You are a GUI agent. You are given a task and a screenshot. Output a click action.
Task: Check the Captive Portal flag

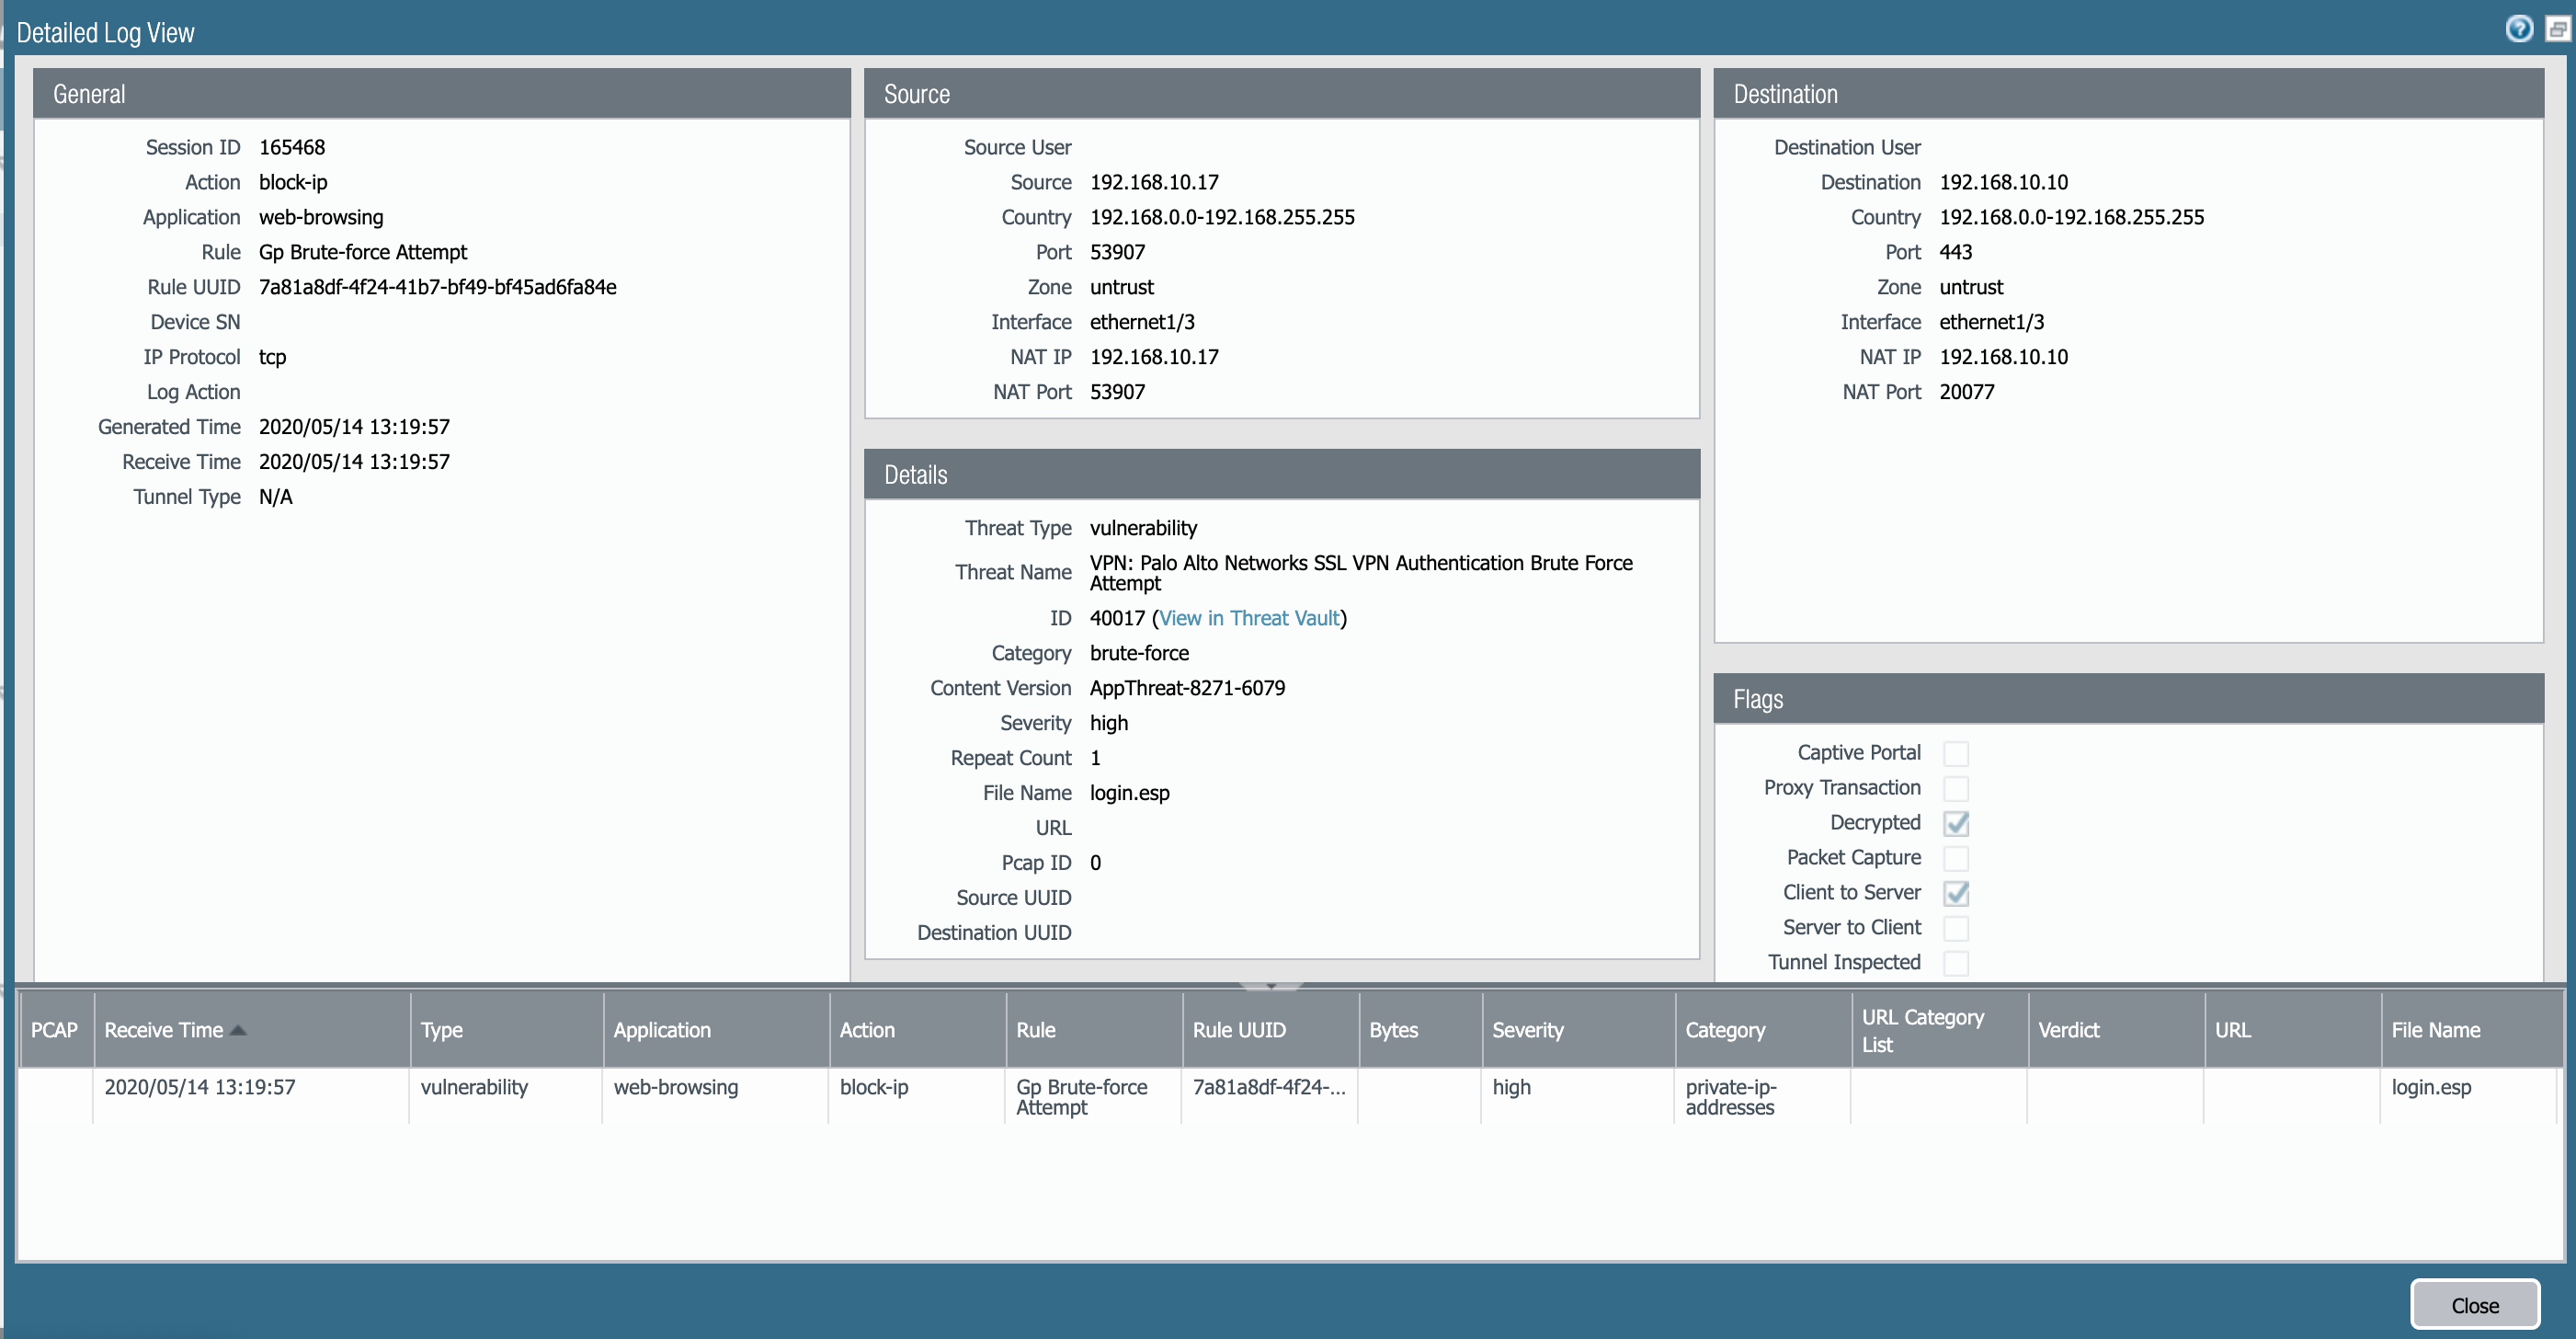point(1955,753)
